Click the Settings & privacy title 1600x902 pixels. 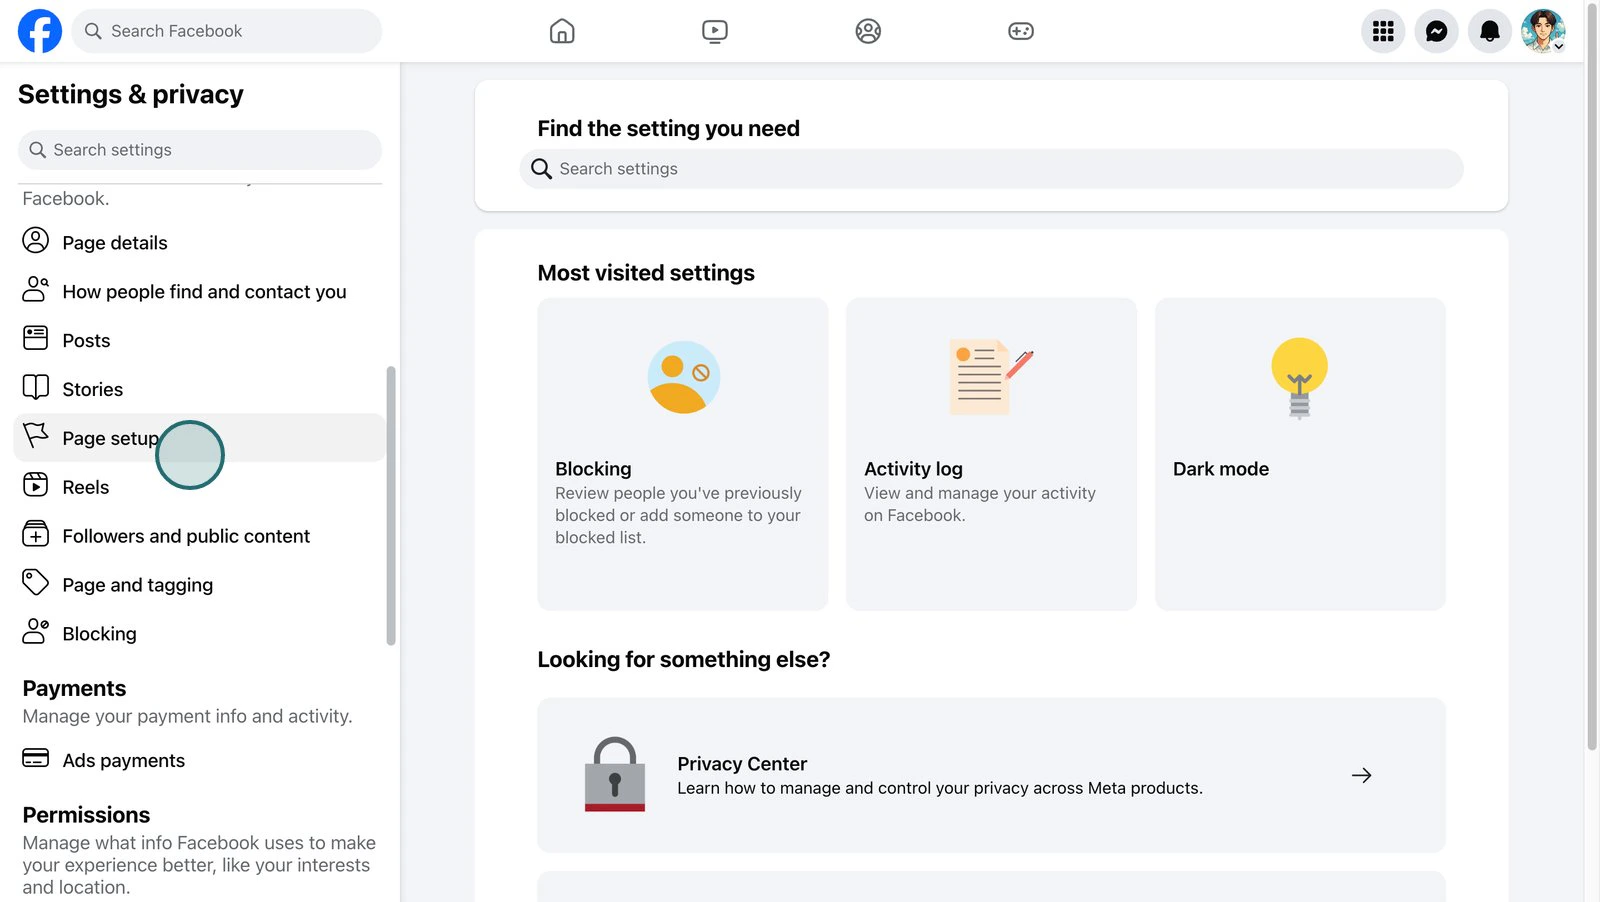[x=131, y=94]
